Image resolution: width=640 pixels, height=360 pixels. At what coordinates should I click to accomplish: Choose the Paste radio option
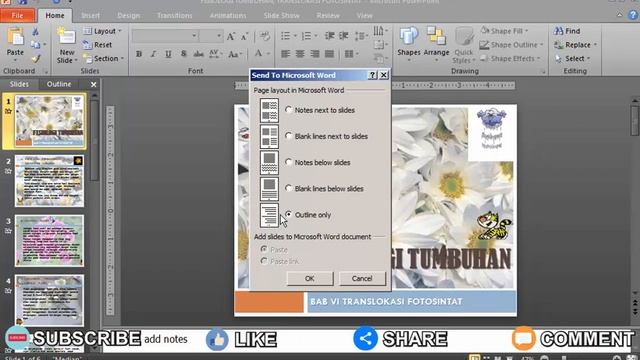coord(264,249)
